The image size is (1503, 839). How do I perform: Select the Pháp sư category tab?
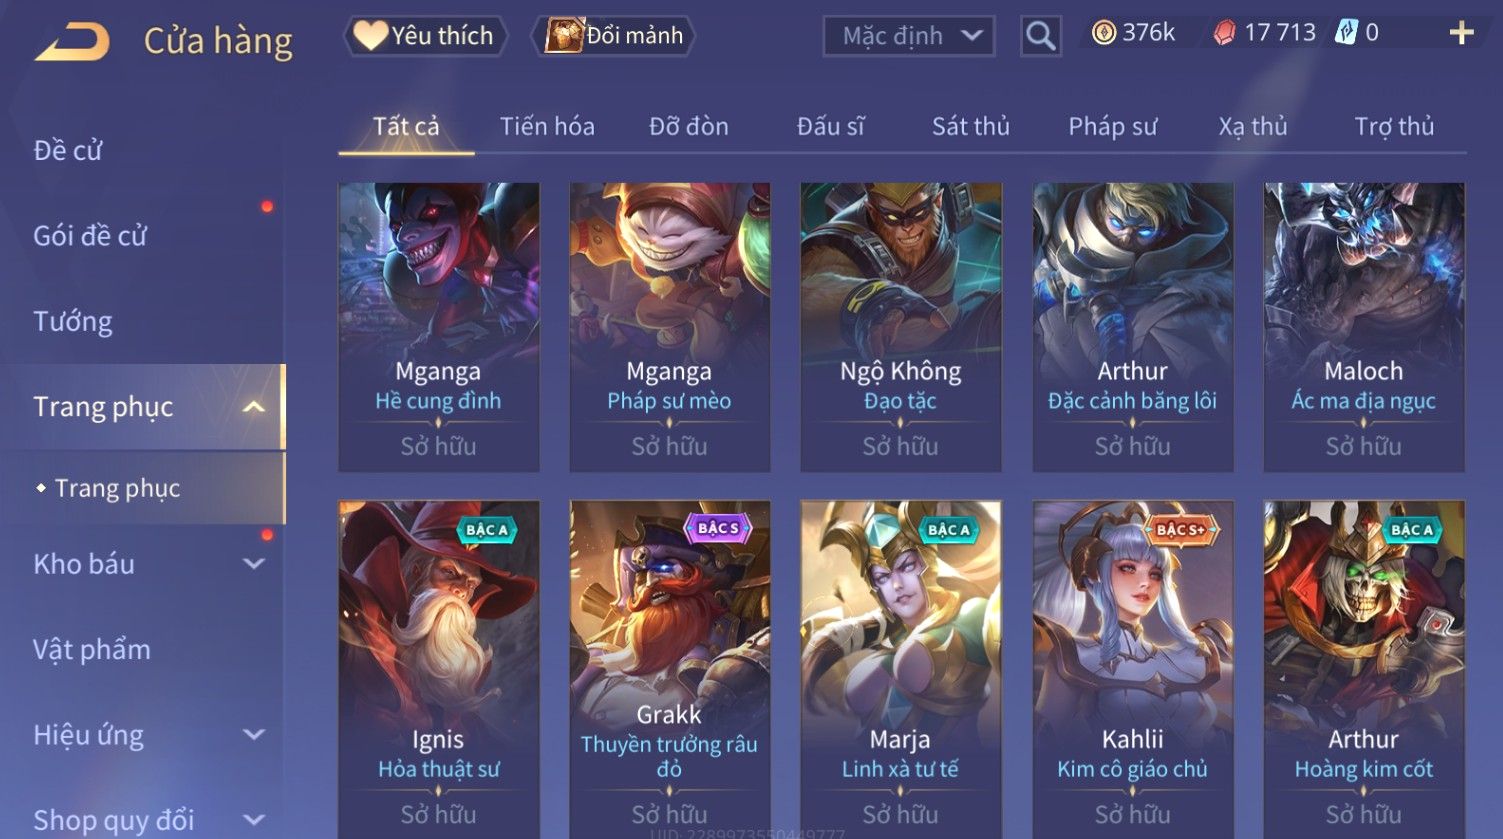[x=1112, y=127]
